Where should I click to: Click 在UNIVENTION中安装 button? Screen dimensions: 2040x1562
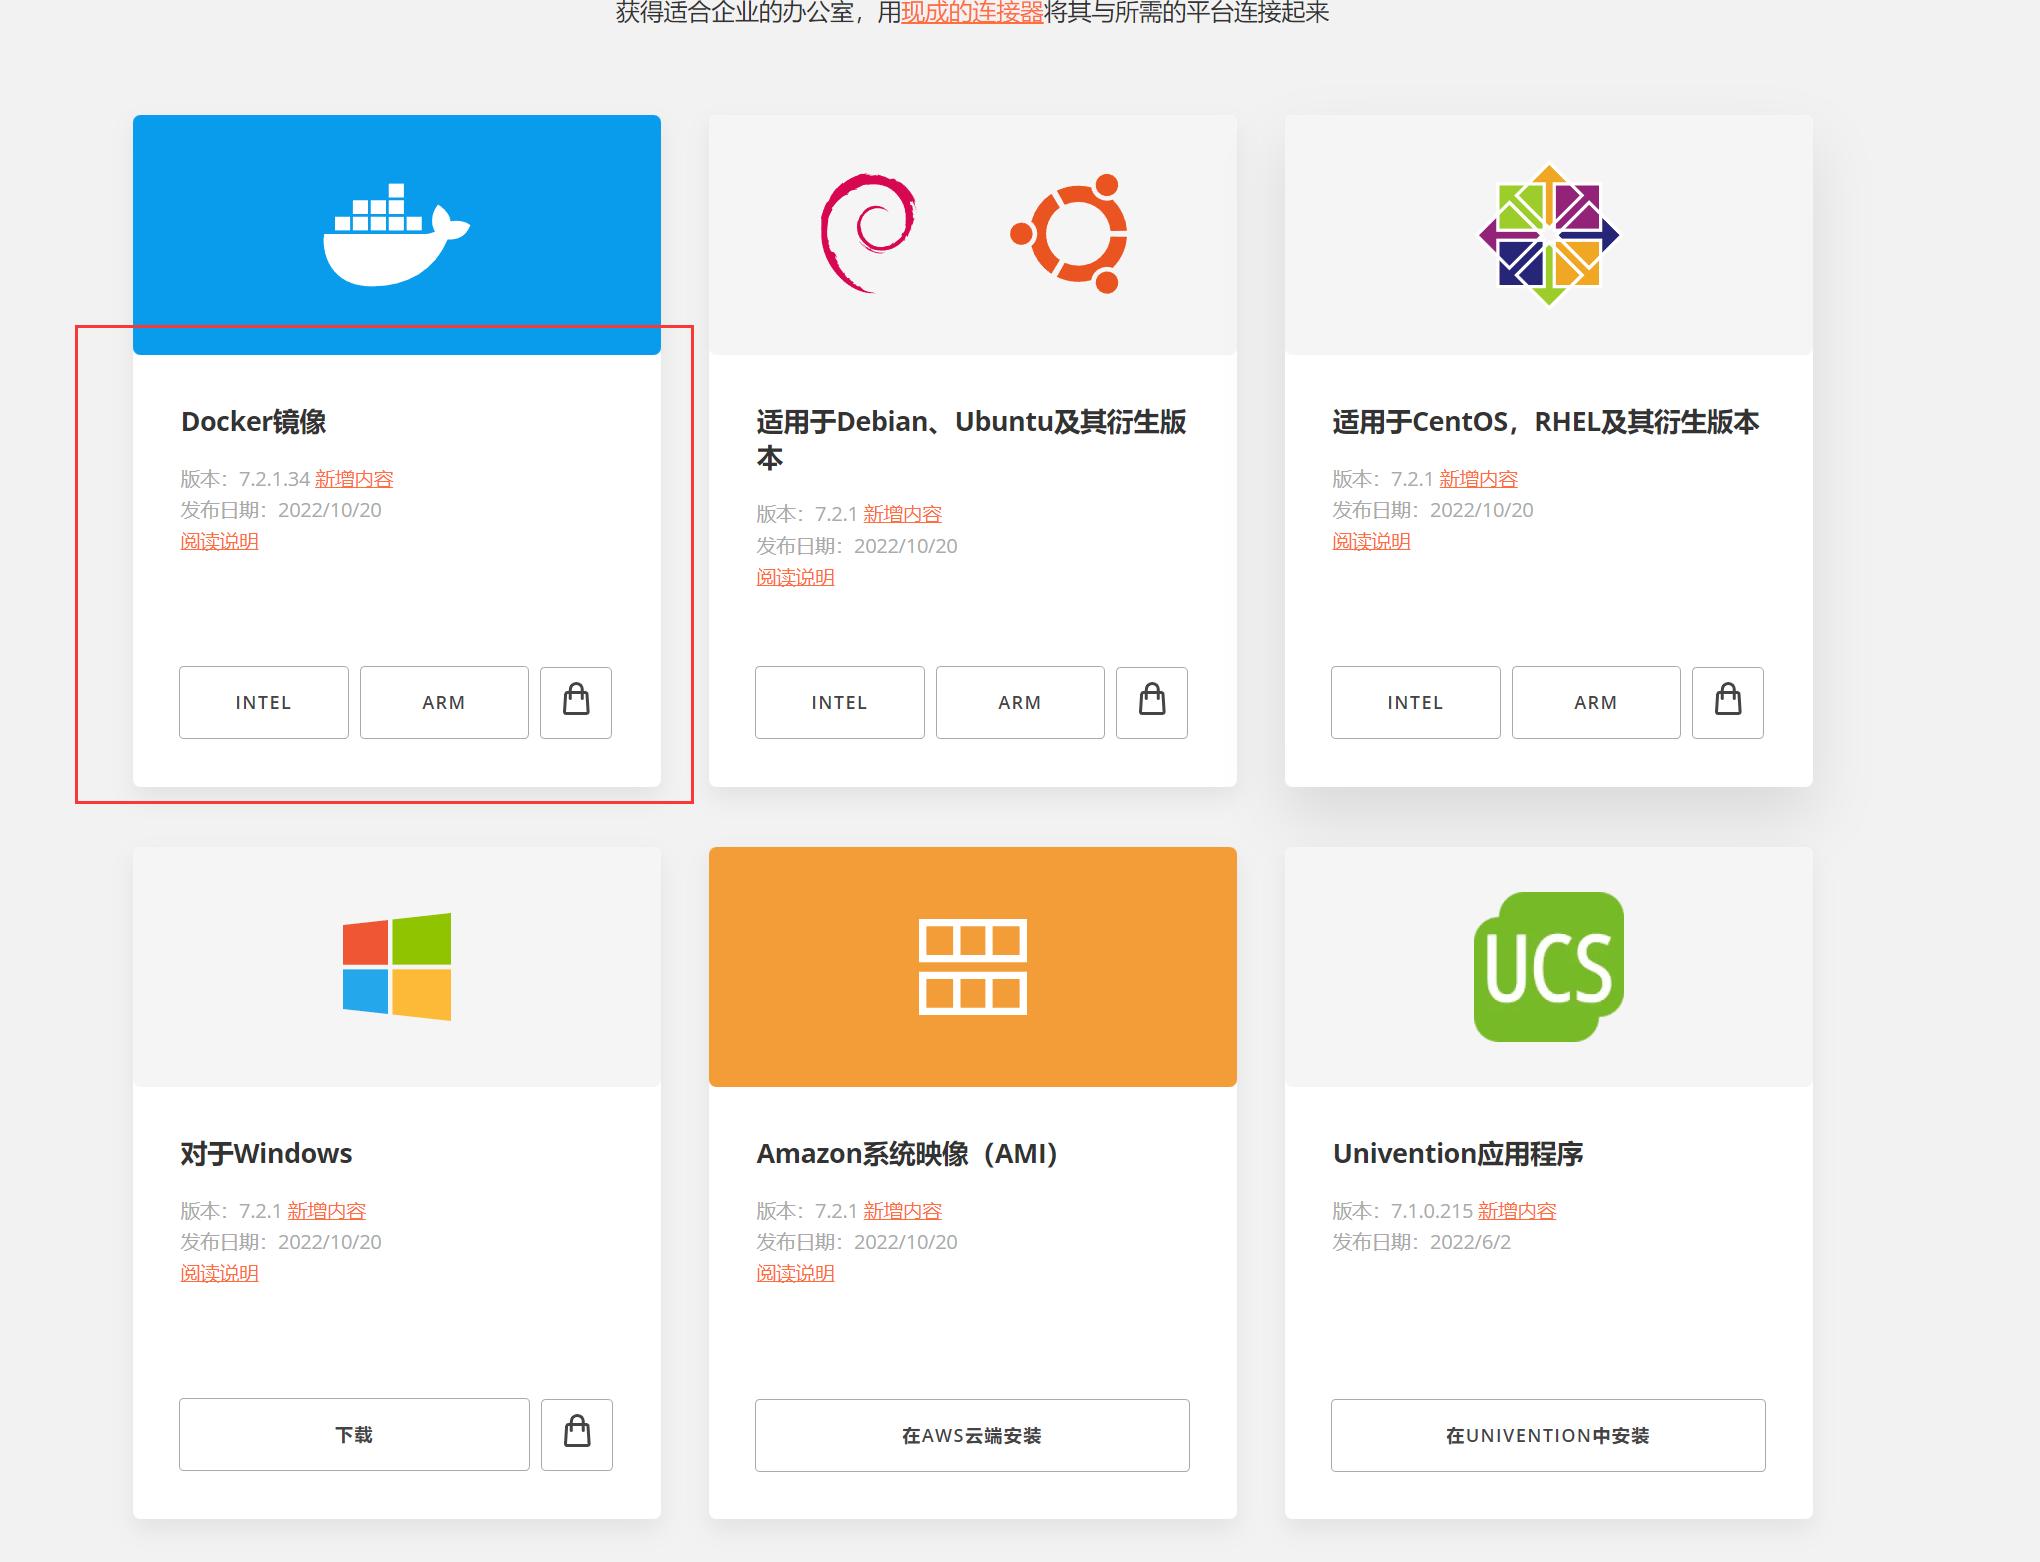point(1547,1434)
